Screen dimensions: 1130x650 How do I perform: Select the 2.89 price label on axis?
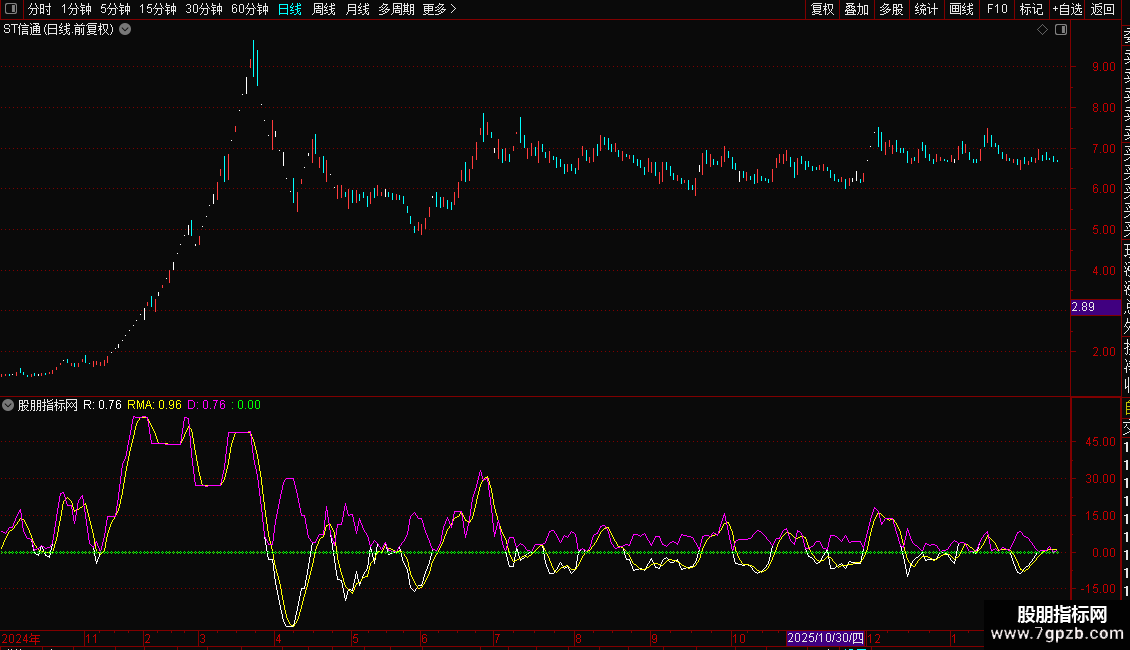[1095, 307]
